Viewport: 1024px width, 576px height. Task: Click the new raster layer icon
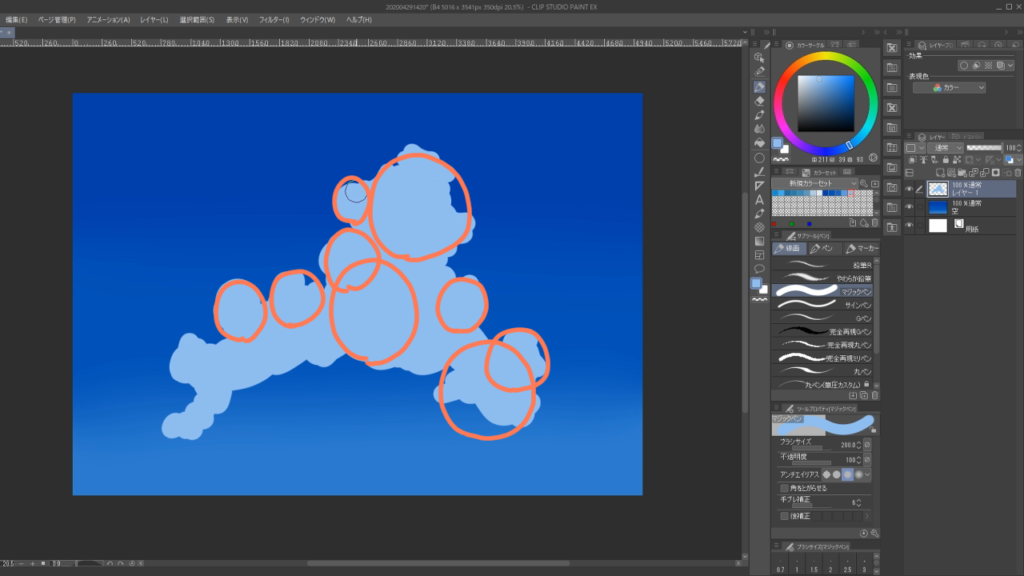point(940,173)
